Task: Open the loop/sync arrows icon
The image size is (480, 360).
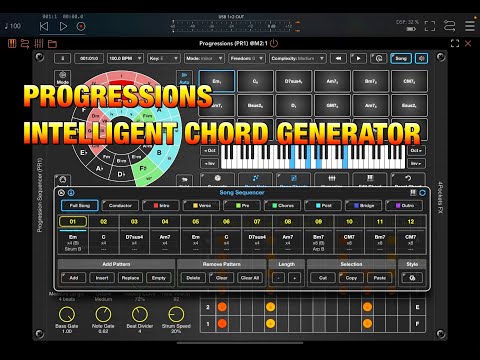Action: [x=449, y=26]
